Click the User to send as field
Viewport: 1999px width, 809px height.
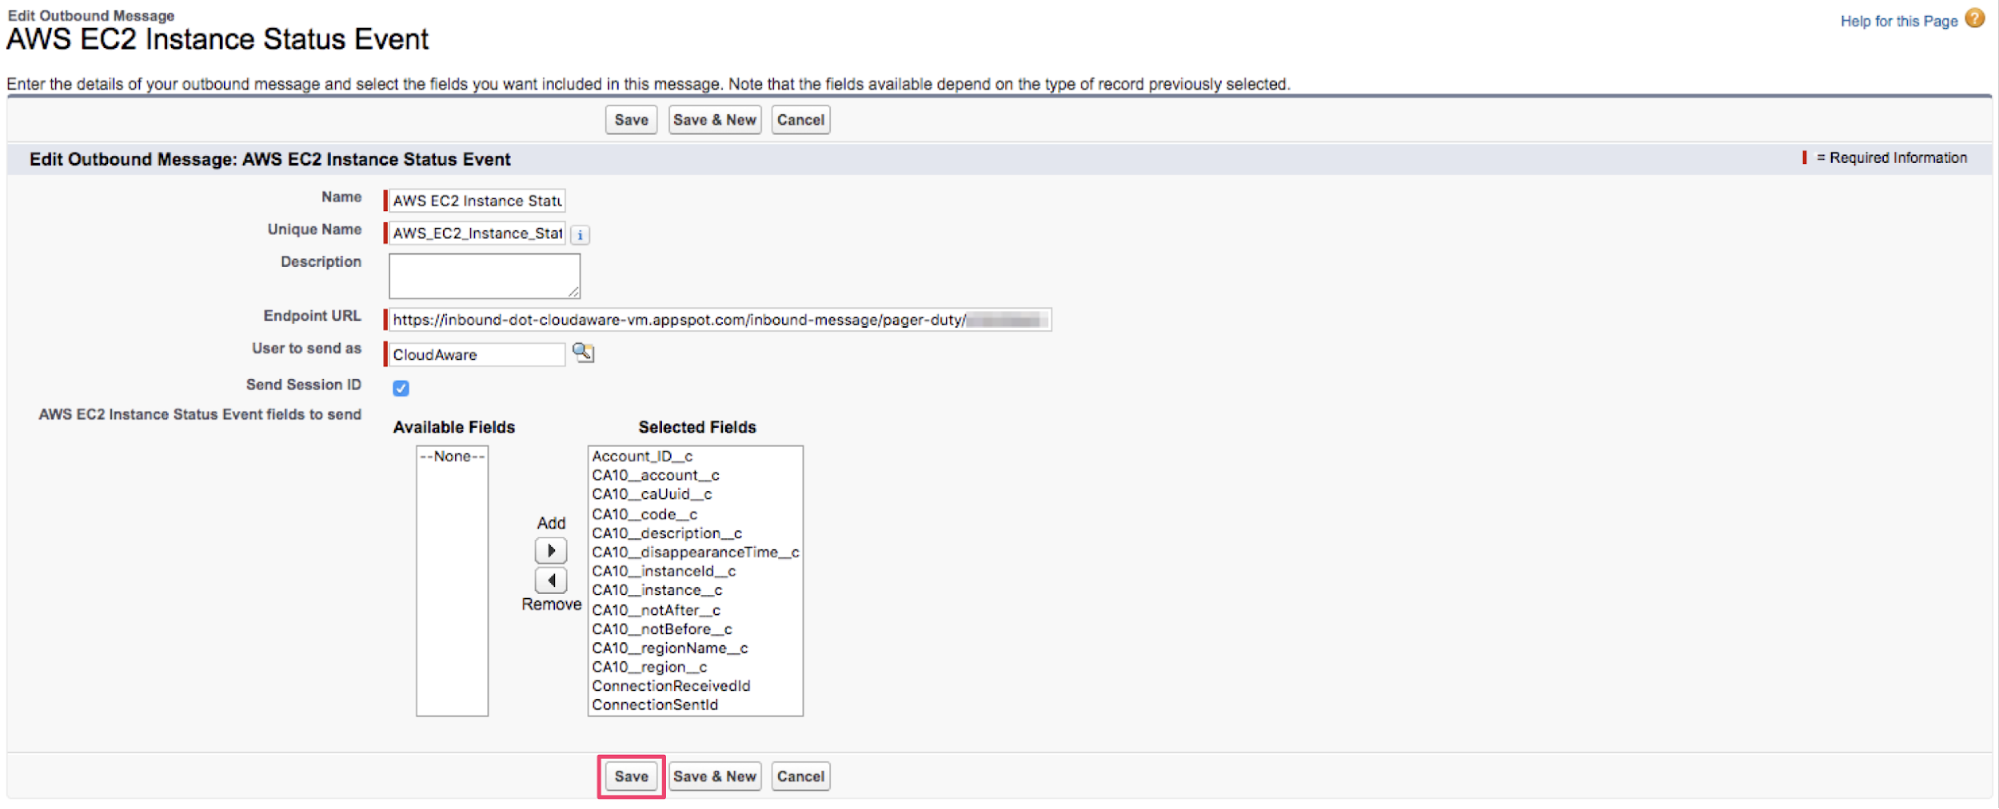[x=477, y=355]
